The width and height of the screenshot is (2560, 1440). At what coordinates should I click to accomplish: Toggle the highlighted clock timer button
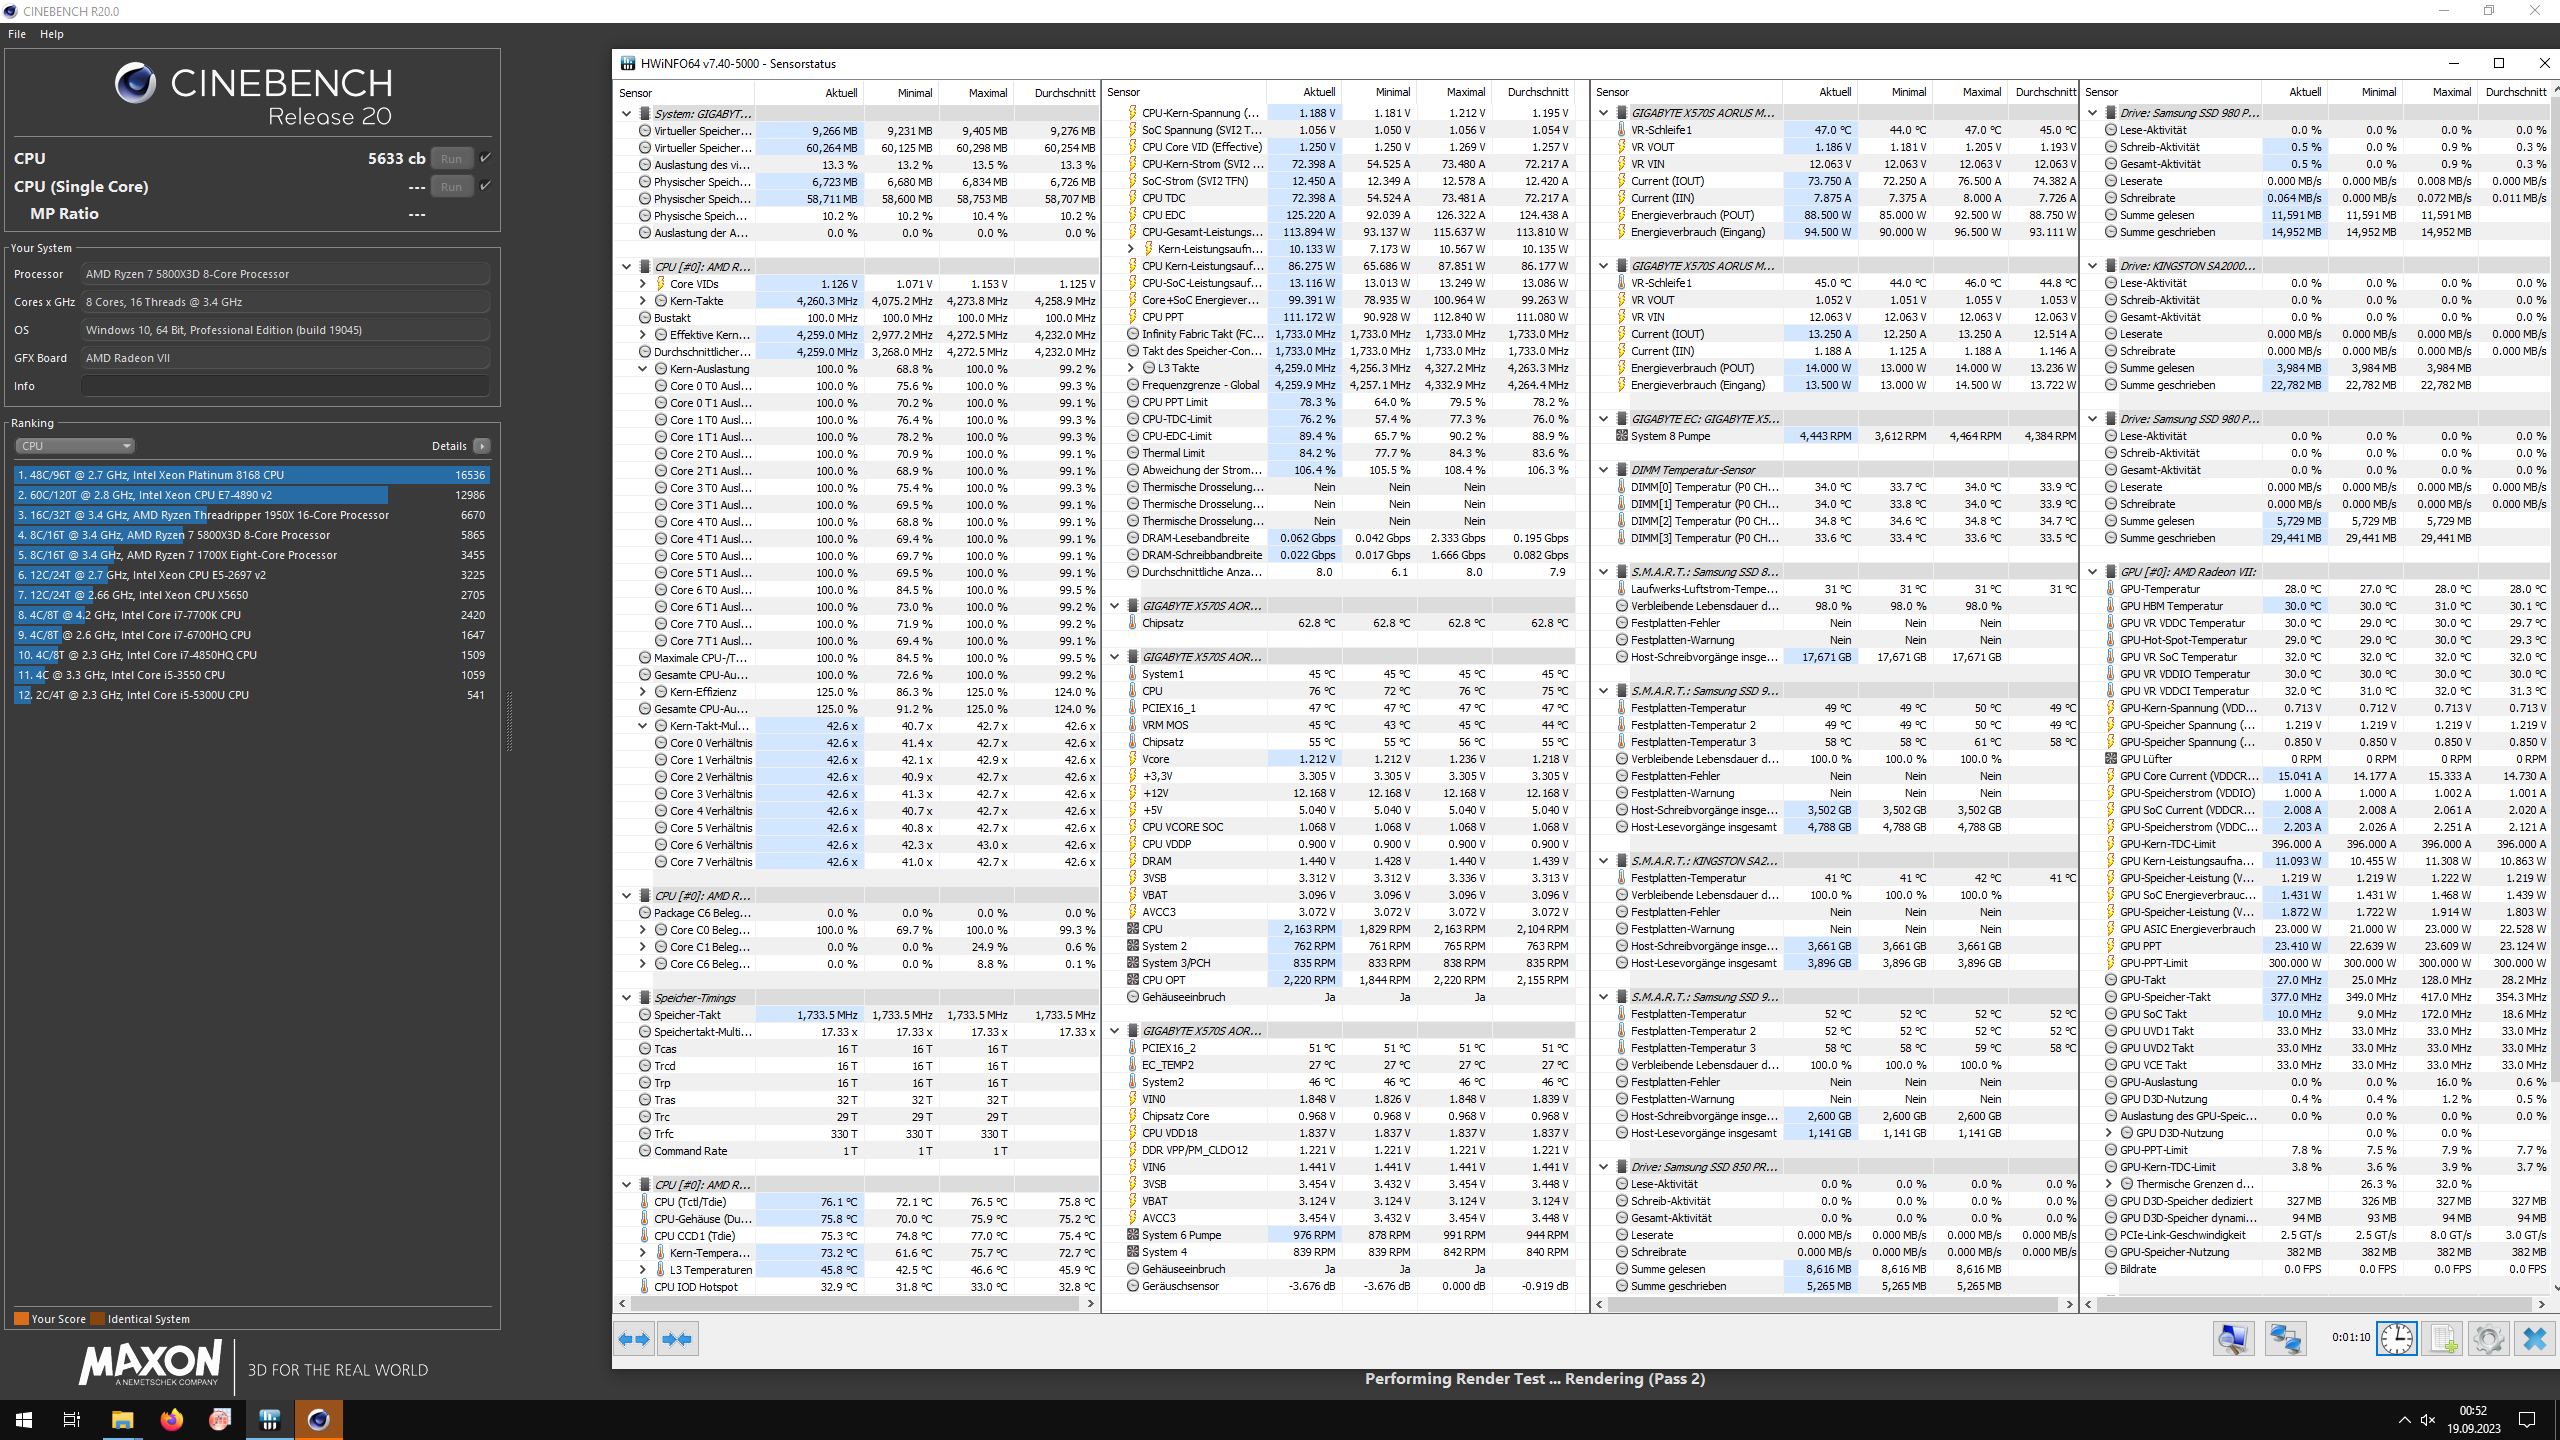[x=2397, y=1338]
